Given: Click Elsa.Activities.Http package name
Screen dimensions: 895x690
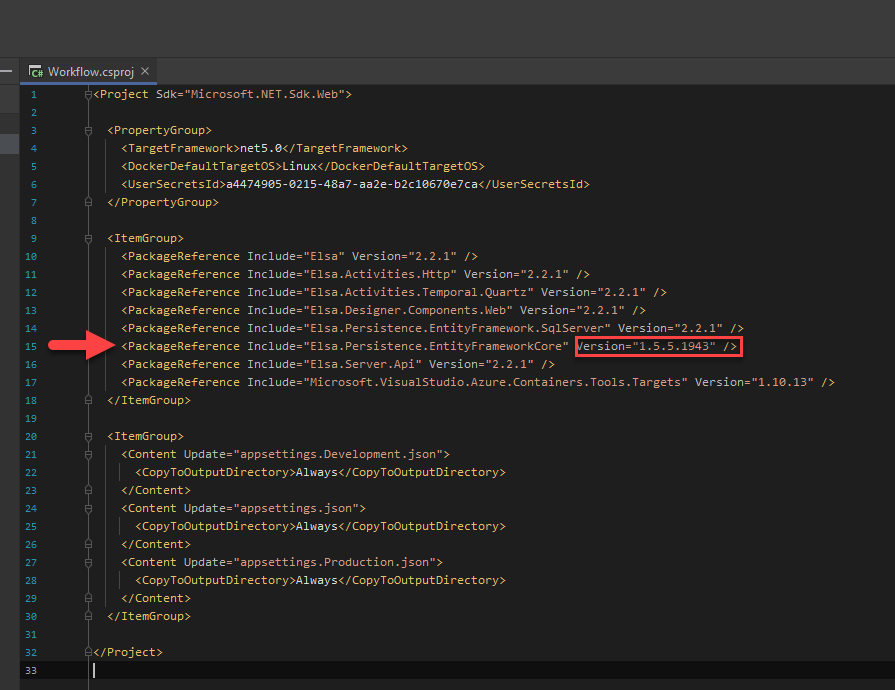Looking at the screenshot, I should (x=380, y=275).
